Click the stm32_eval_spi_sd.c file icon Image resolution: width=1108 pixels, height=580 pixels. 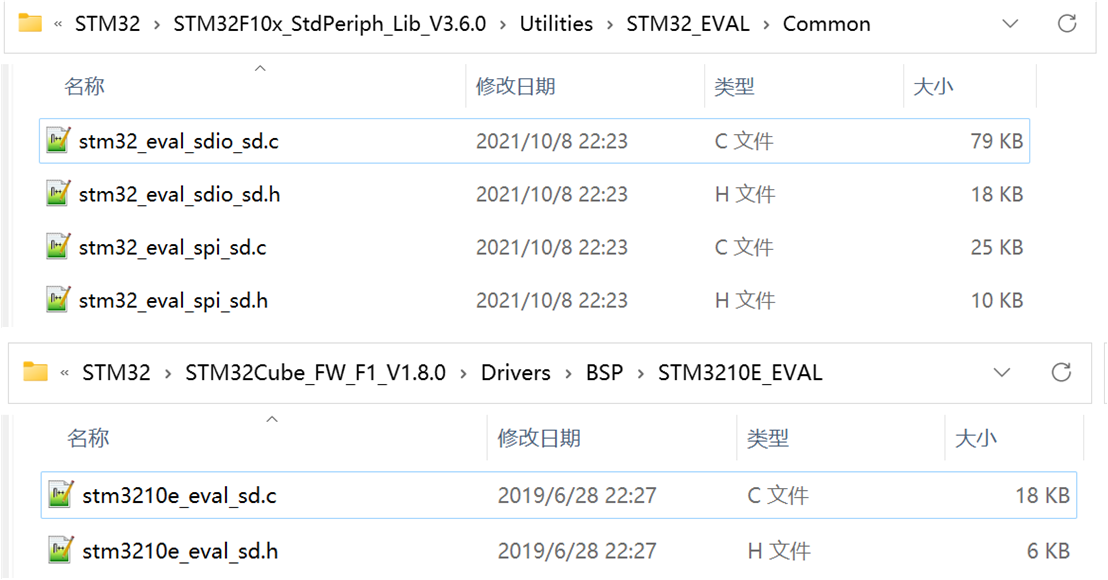tap(58, 247)
